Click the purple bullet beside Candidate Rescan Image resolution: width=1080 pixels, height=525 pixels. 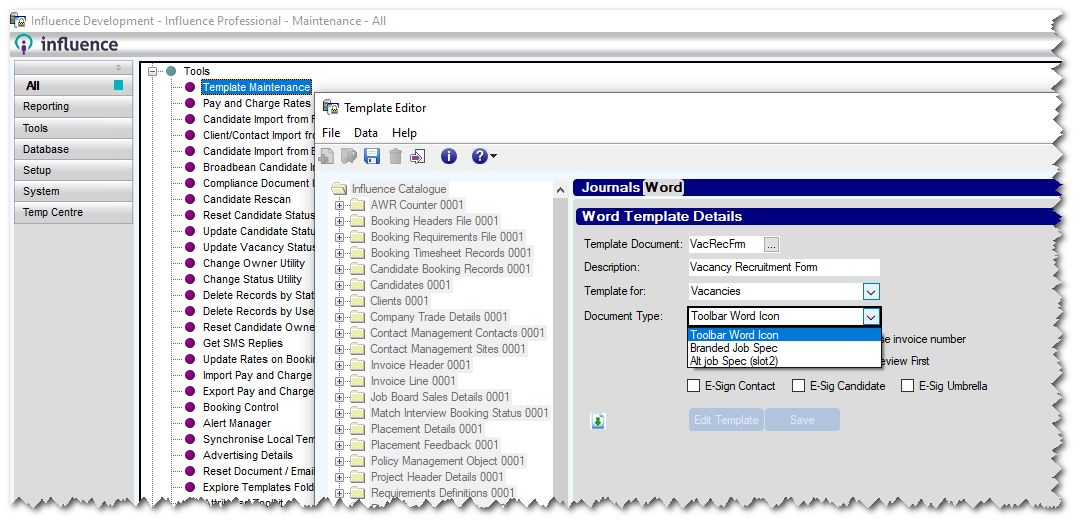(x=190, y=199)
